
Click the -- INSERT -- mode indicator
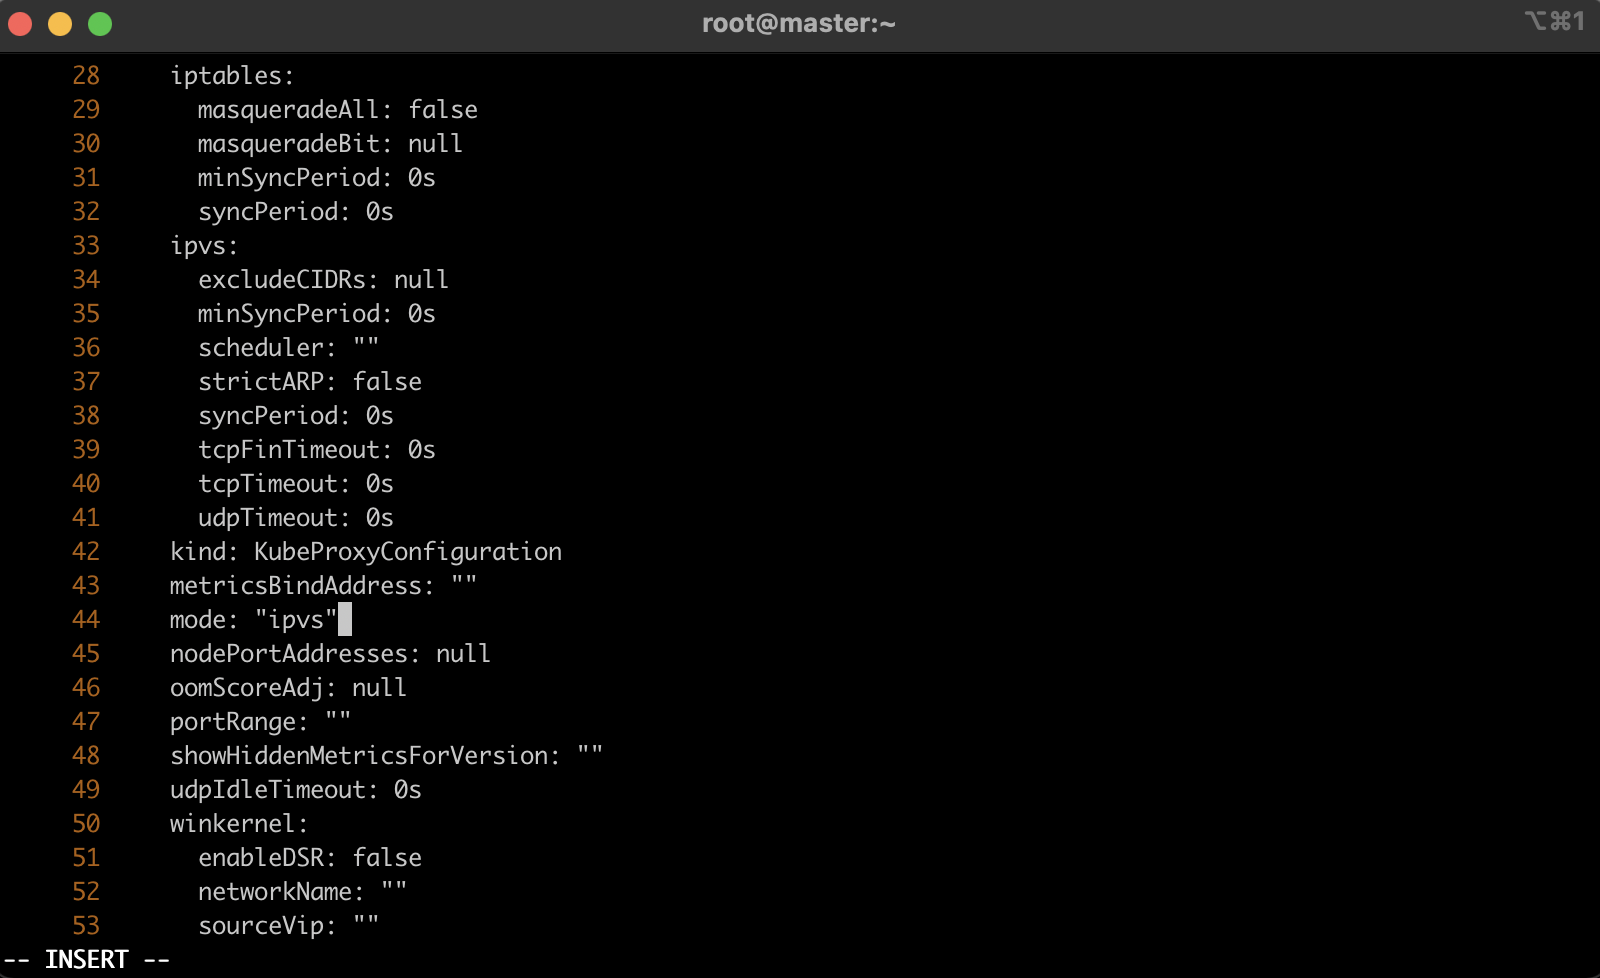87,960
